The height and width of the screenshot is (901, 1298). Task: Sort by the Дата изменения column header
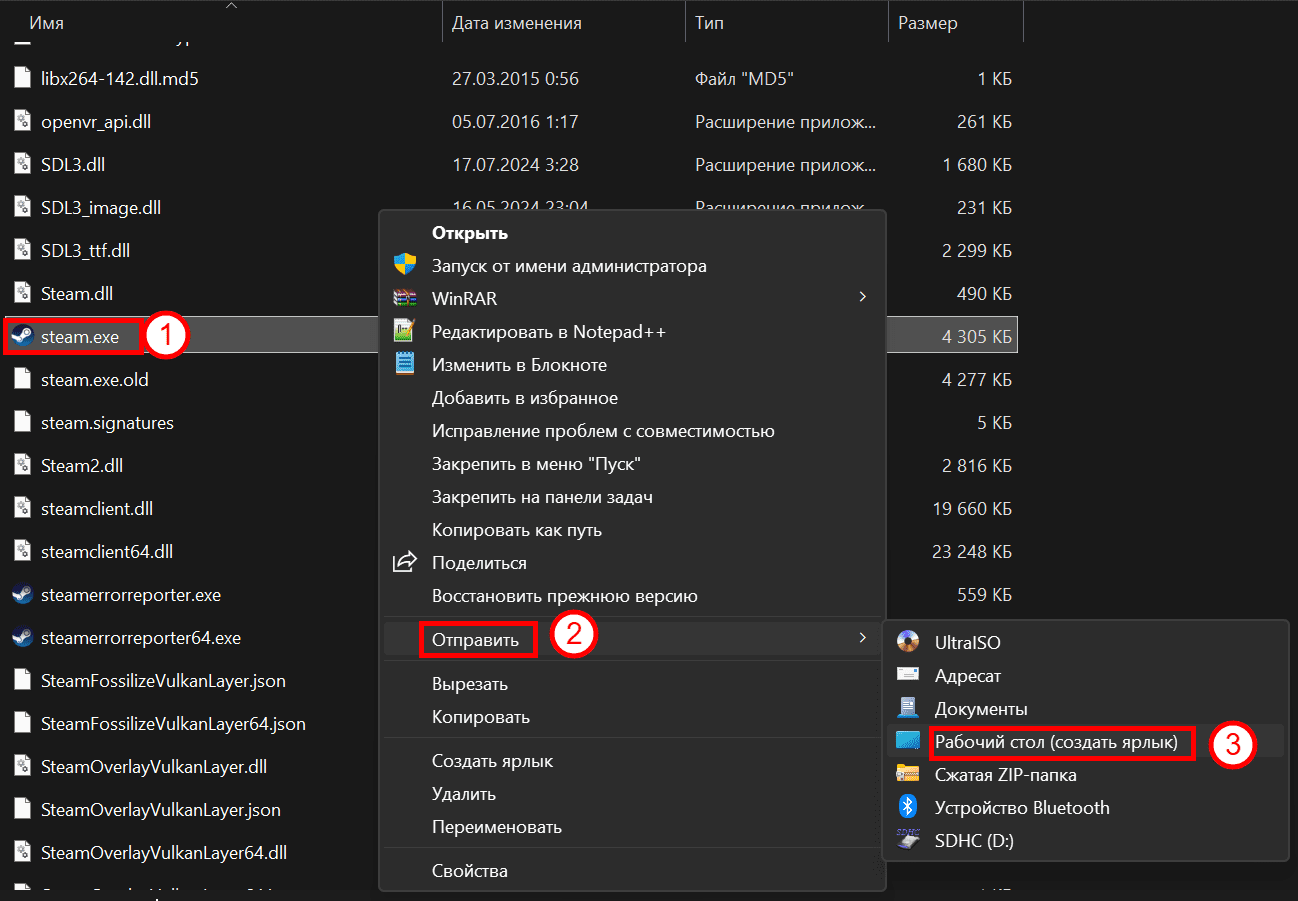tap(517, 22)
